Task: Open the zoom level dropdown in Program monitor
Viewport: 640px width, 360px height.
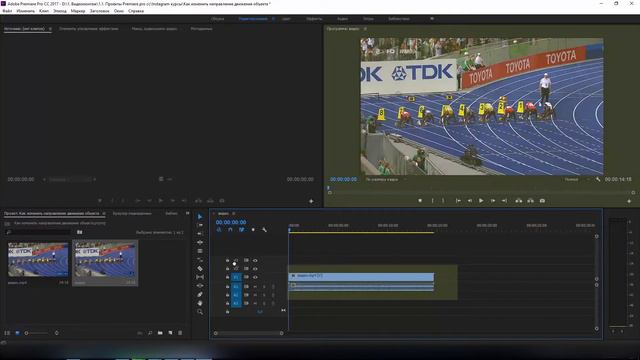Action: pyautogui.click(x=386, y=180)
